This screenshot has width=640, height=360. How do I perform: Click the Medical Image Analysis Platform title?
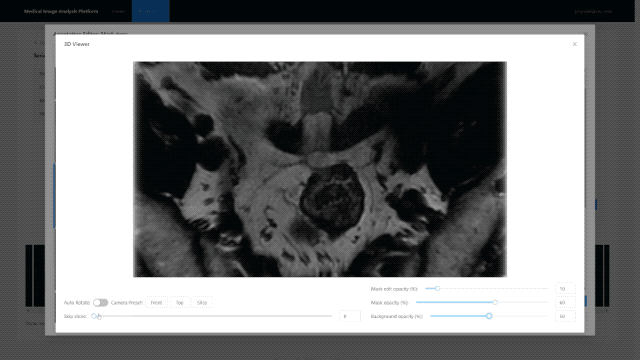click(x=61, y=11)
